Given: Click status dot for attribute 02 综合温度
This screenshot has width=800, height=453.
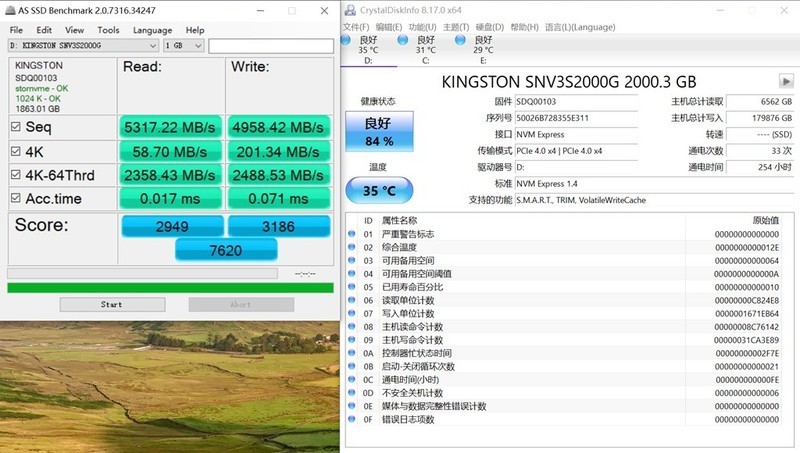Looking at the screenshot, I should pos(352,247).
